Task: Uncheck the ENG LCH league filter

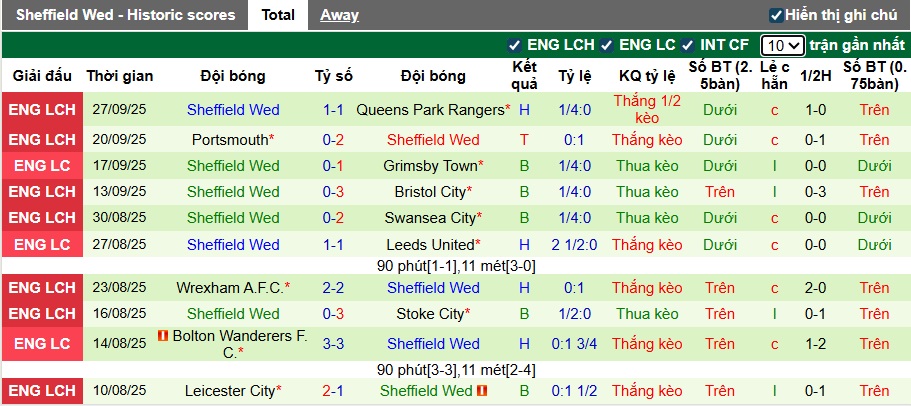Action: click(514, 45)
